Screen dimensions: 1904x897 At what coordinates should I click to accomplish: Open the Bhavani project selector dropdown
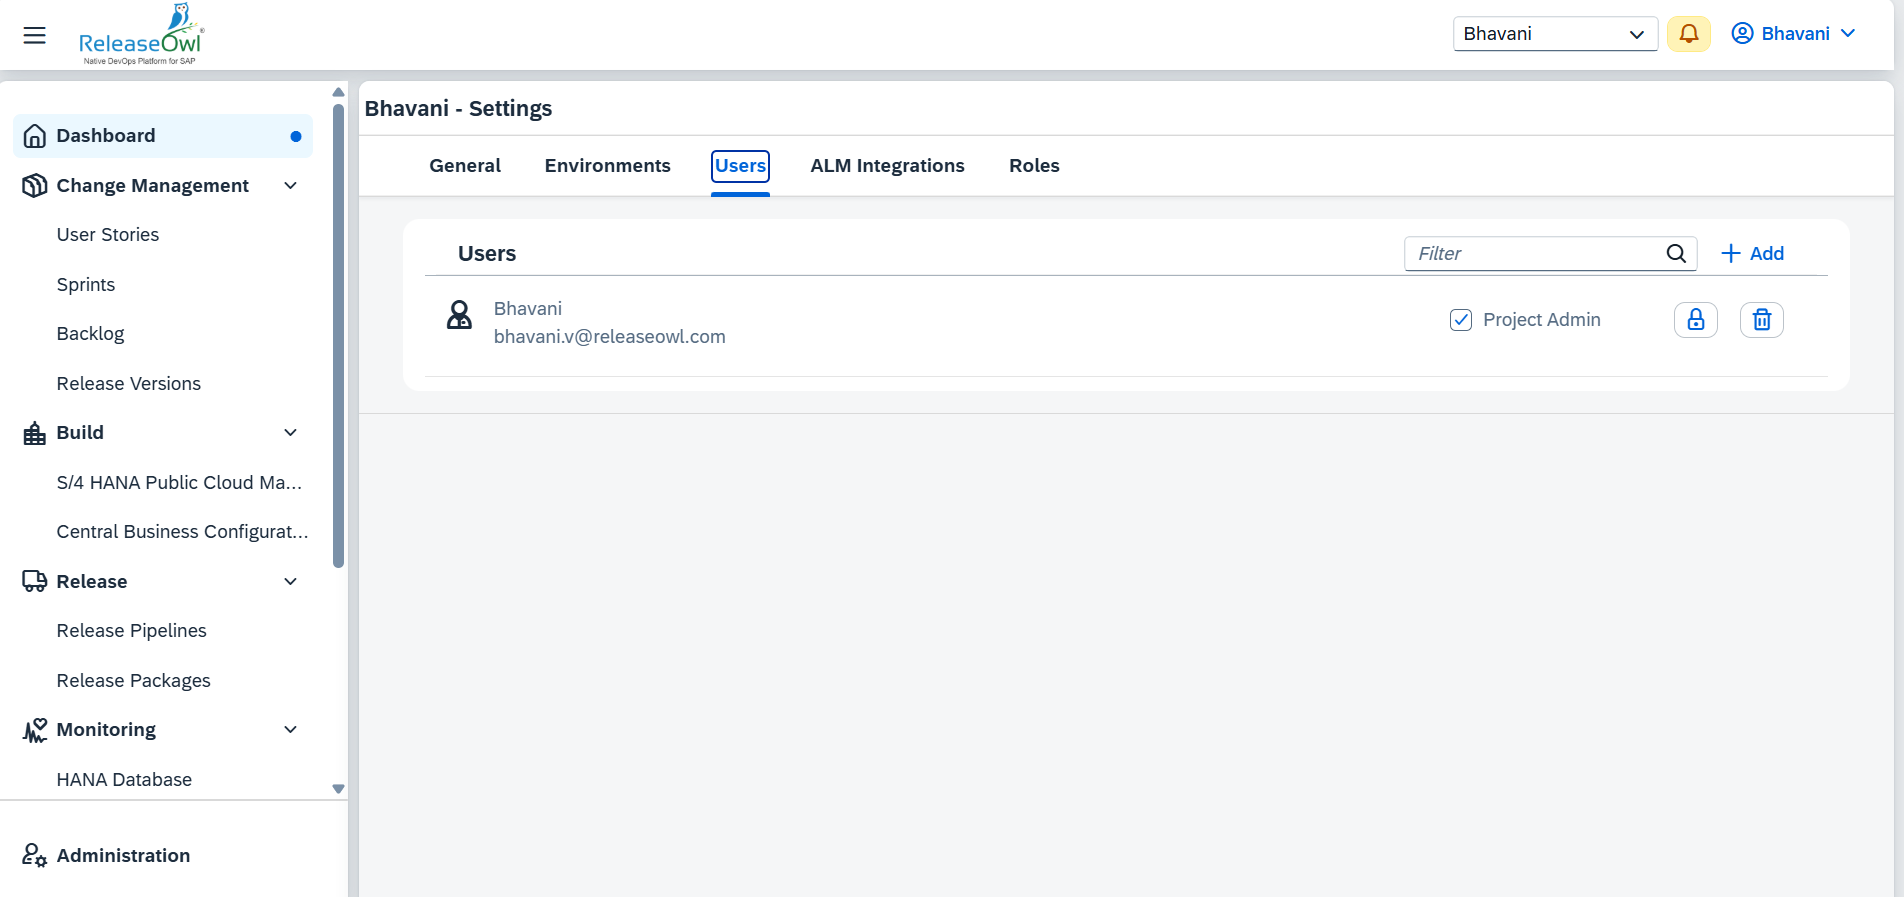pyautogui.click(x=1554, y=34)
